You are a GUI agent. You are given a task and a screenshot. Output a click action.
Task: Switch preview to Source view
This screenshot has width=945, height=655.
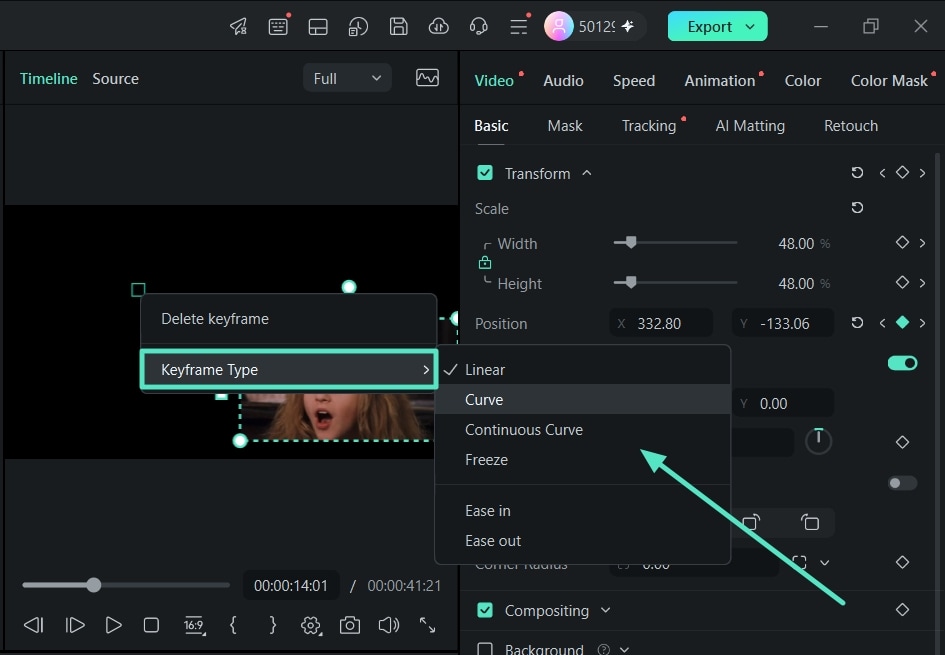tap(115, 78)
